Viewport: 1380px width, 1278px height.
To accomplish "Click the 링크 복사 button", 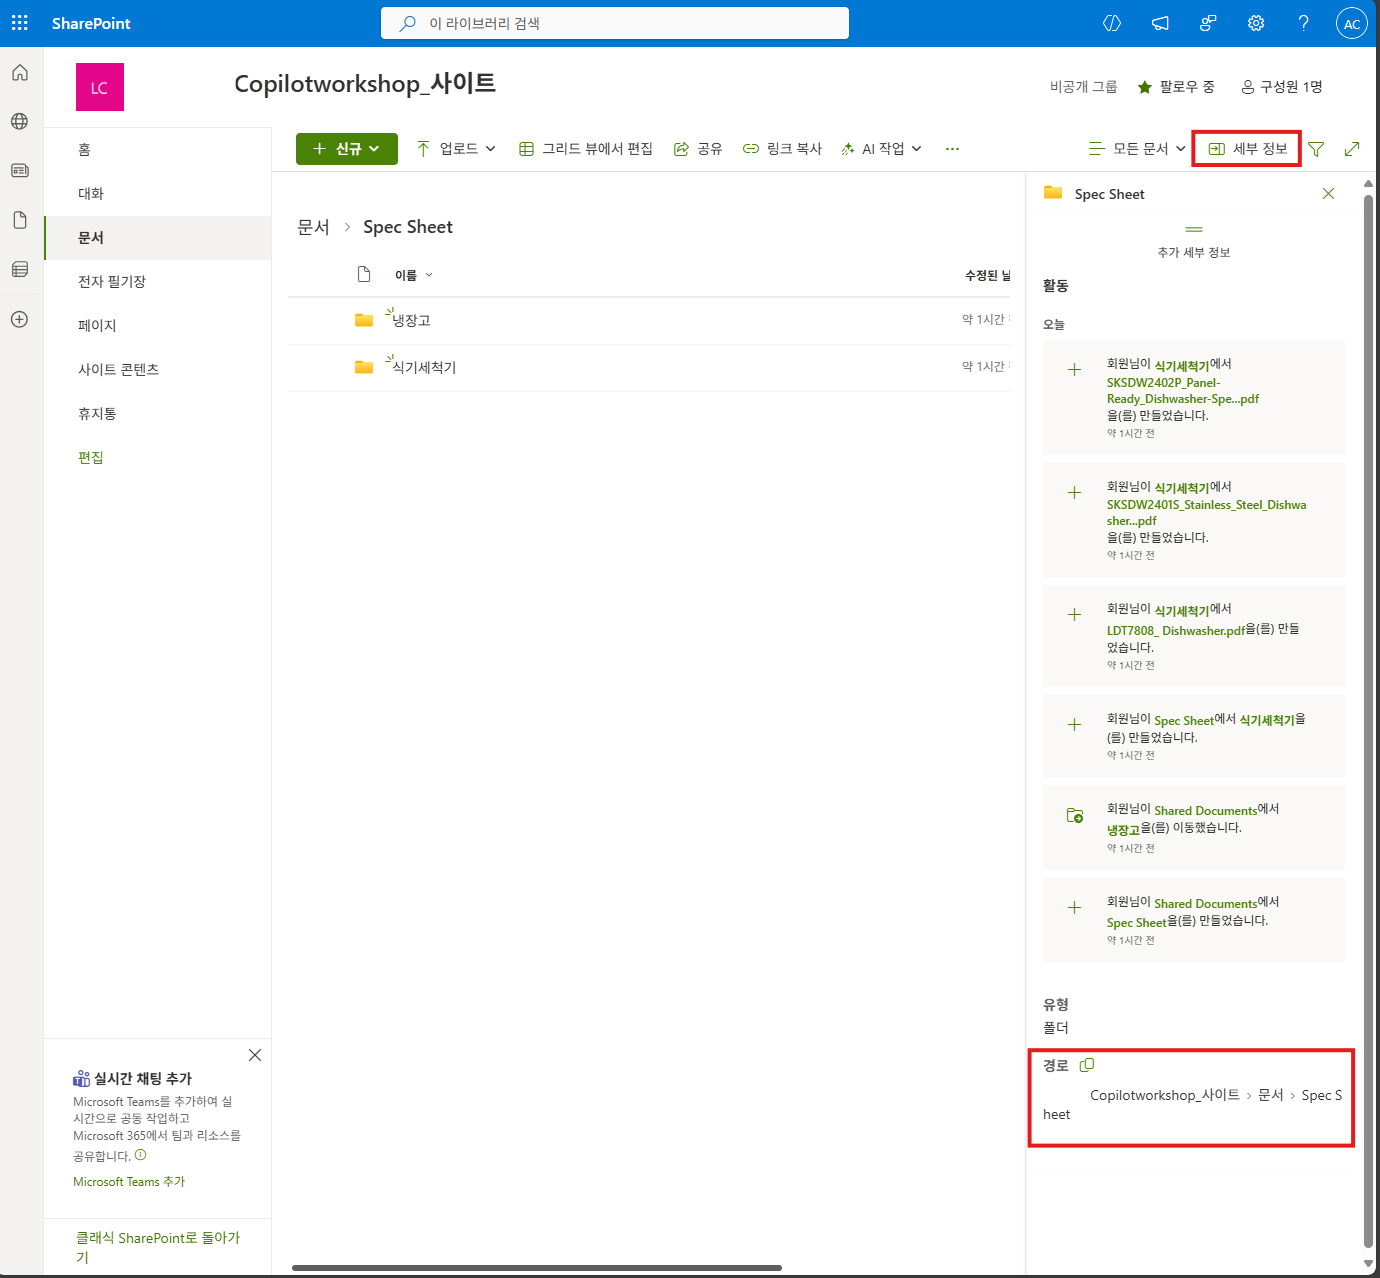I will 782,149.
